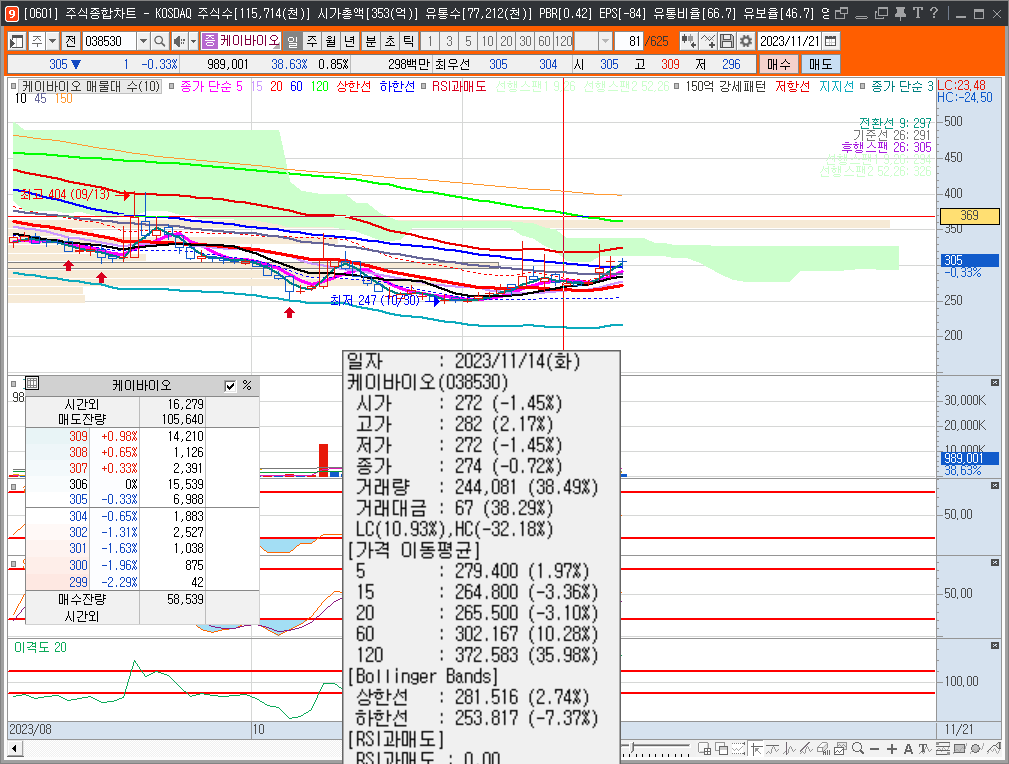Open help question mark icon

point(934,13)
